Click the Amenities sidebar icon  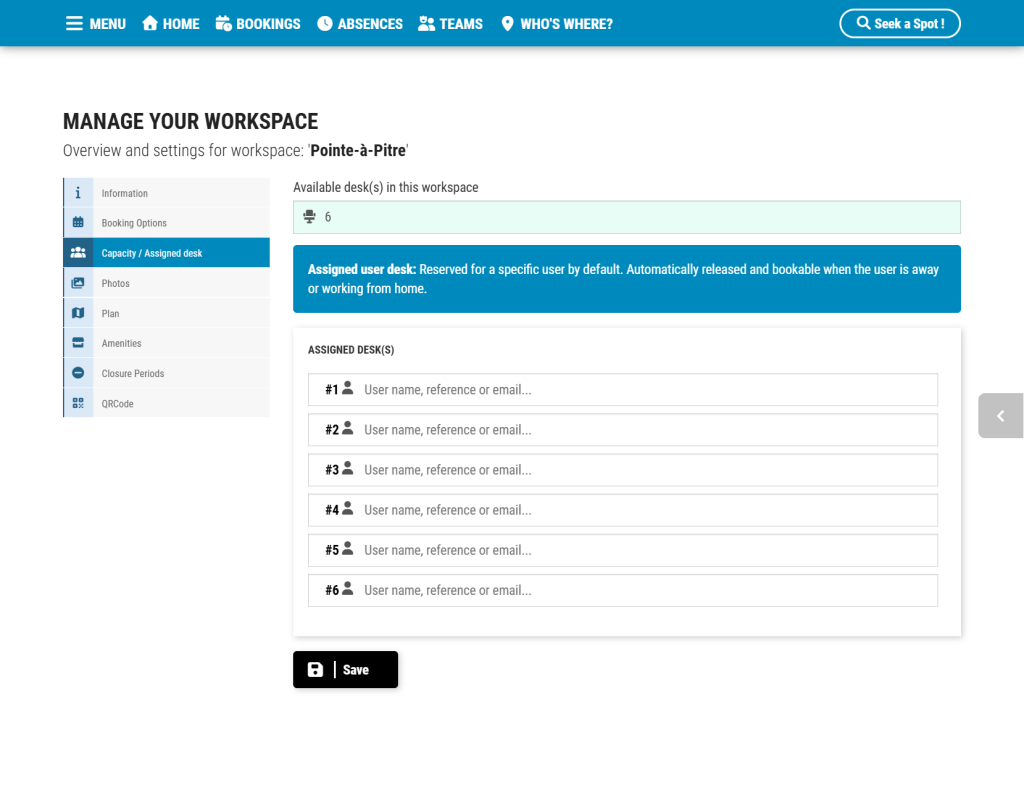coord(78,343)
